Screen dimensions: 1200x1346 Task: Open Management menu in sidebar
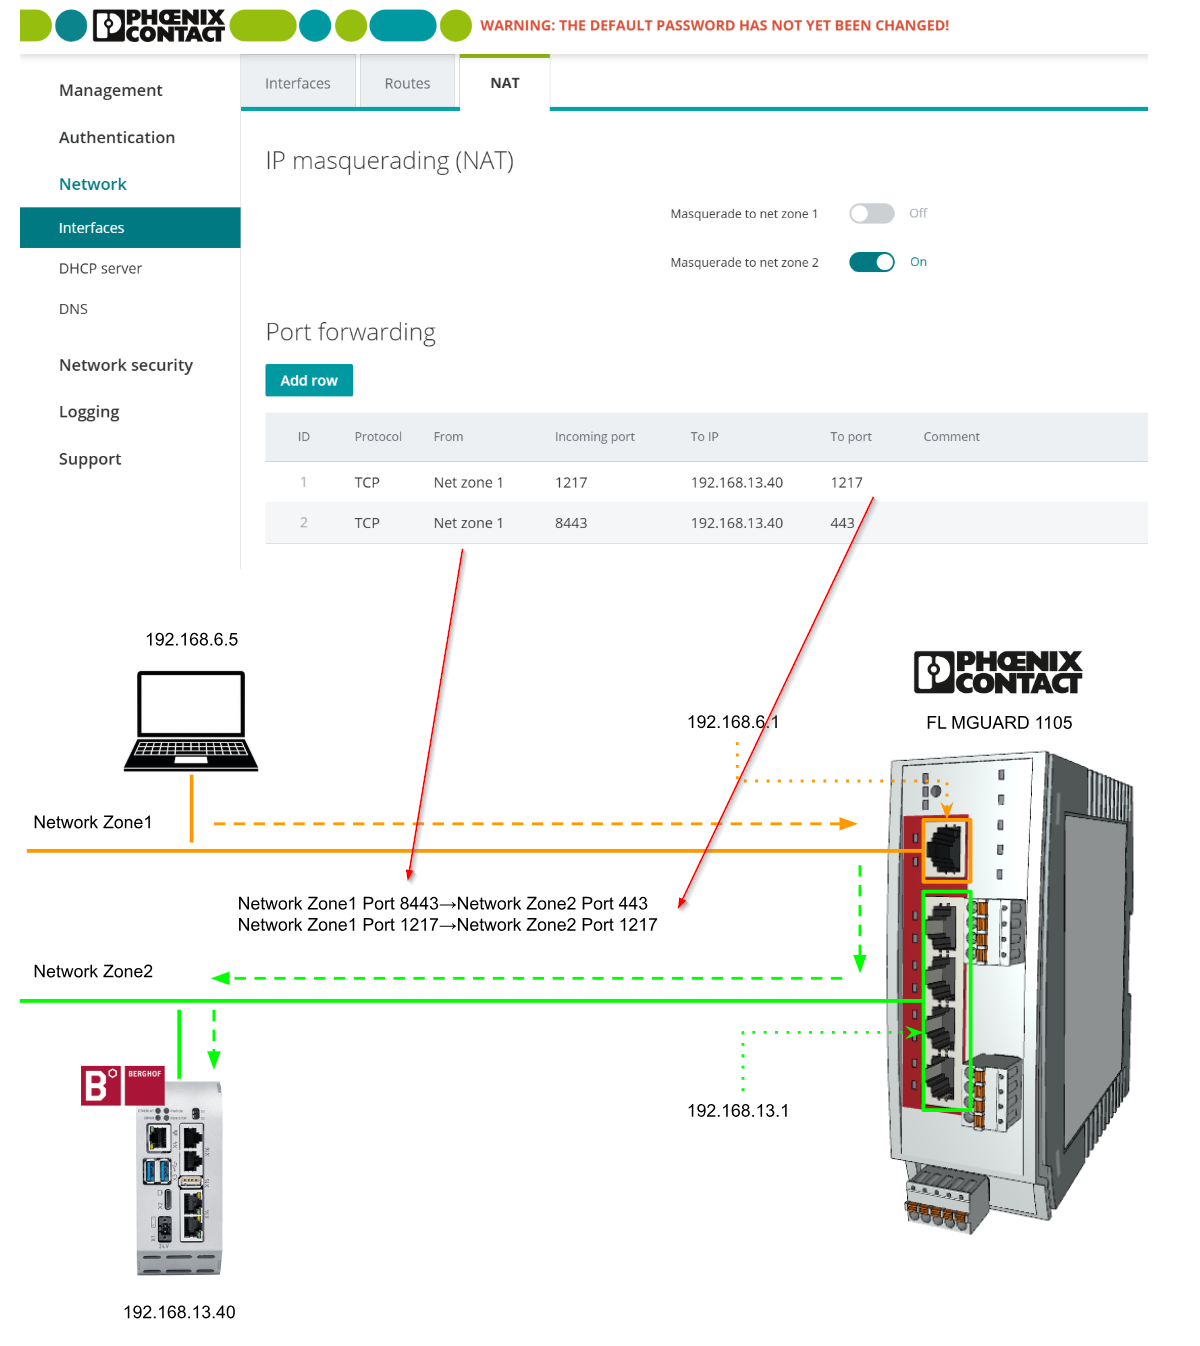click(110, 90)
